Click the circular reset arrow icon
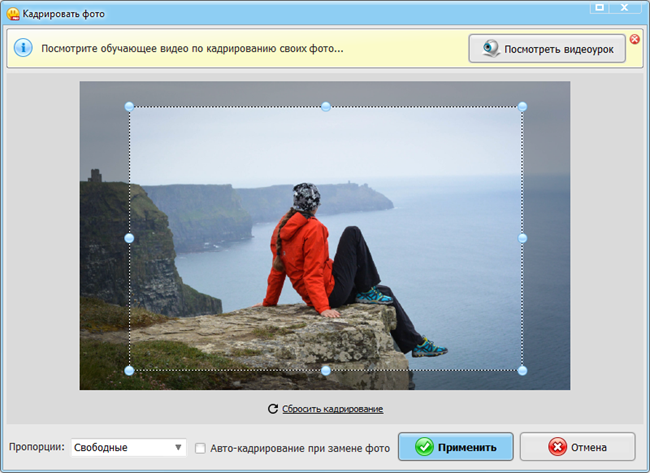This screenshot has height=473, width=650. tap(273, 409)
